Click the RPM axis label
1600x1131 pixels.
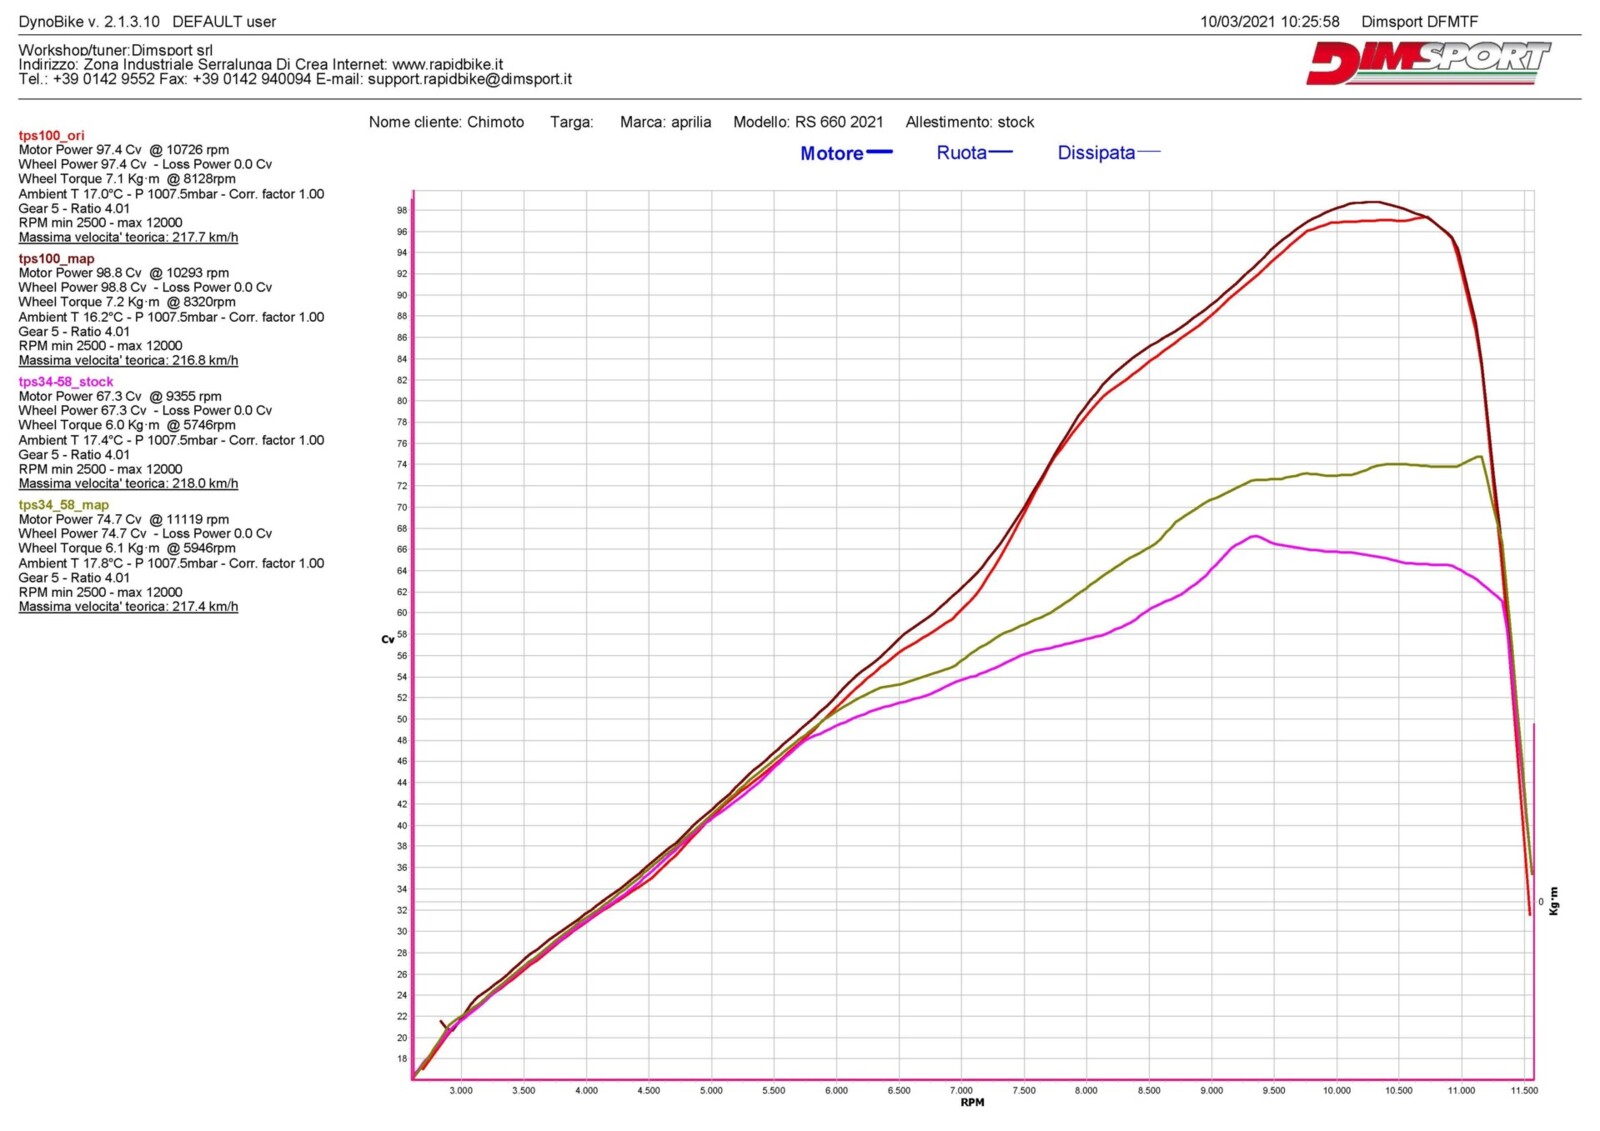[972, 1102]
